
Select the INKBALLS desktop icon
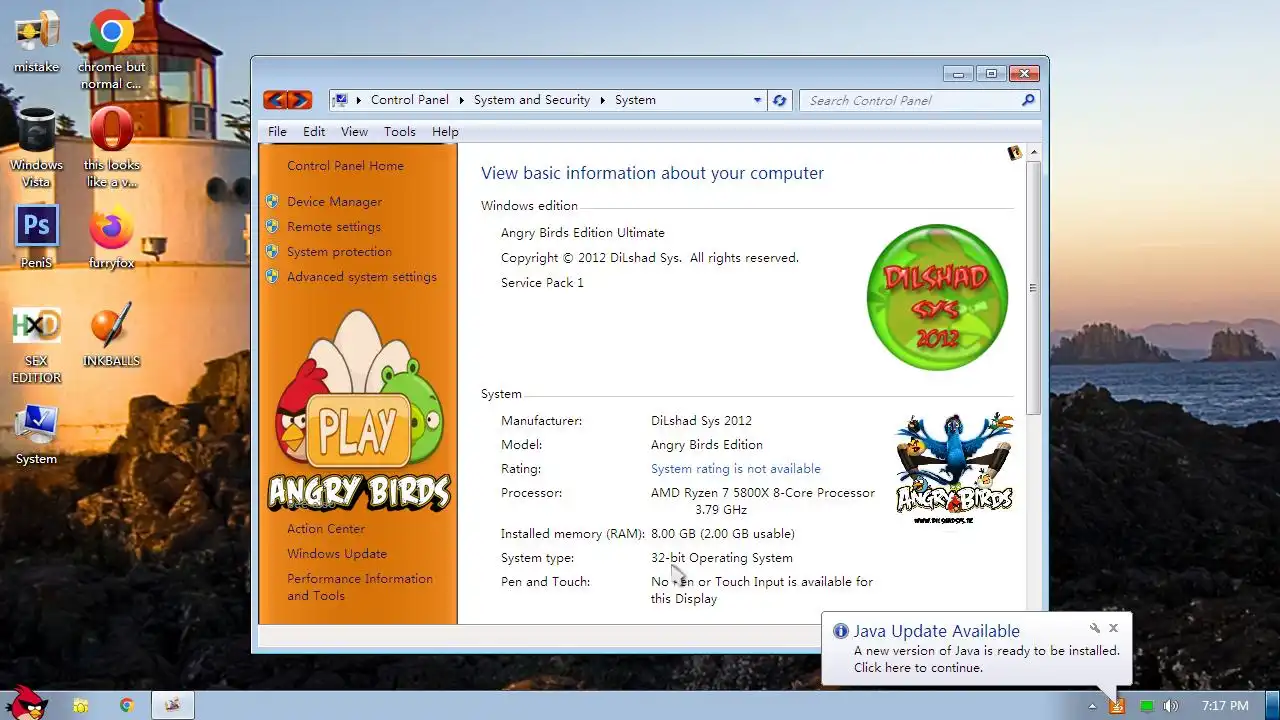pyautogui.click(x=112, y=336)
